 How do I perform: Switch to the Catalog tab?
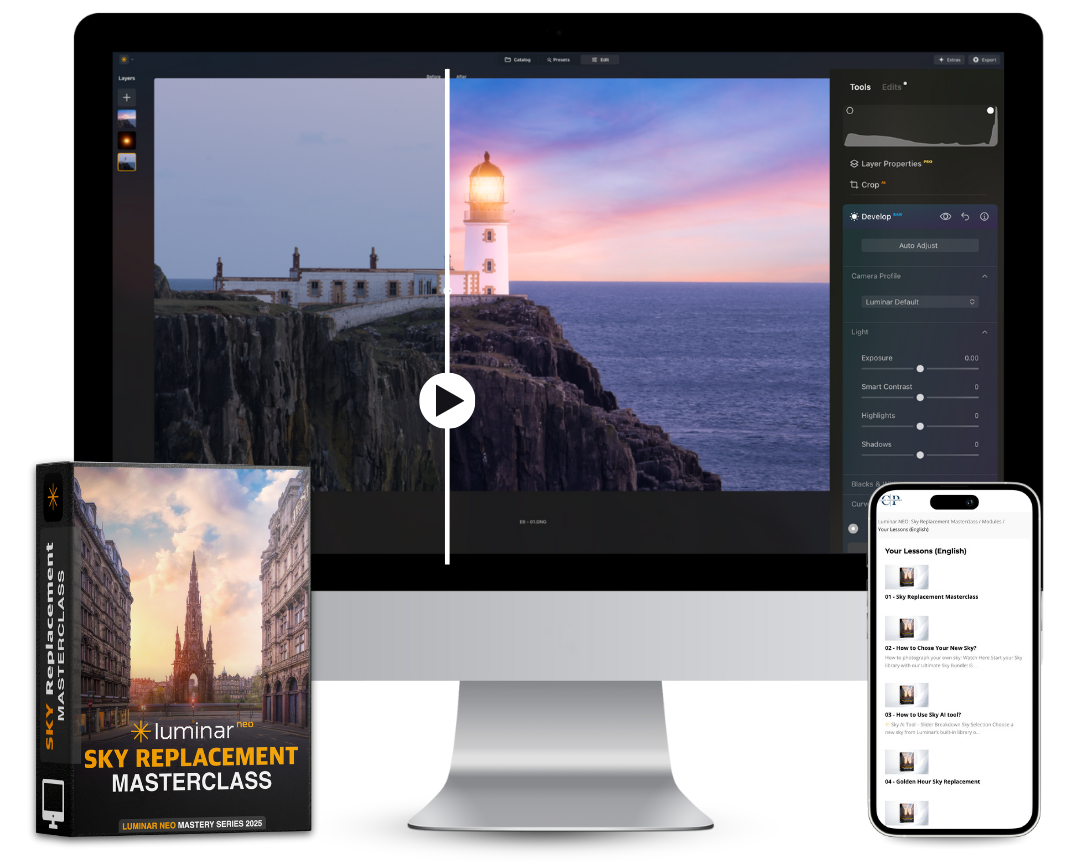point(518,60)
